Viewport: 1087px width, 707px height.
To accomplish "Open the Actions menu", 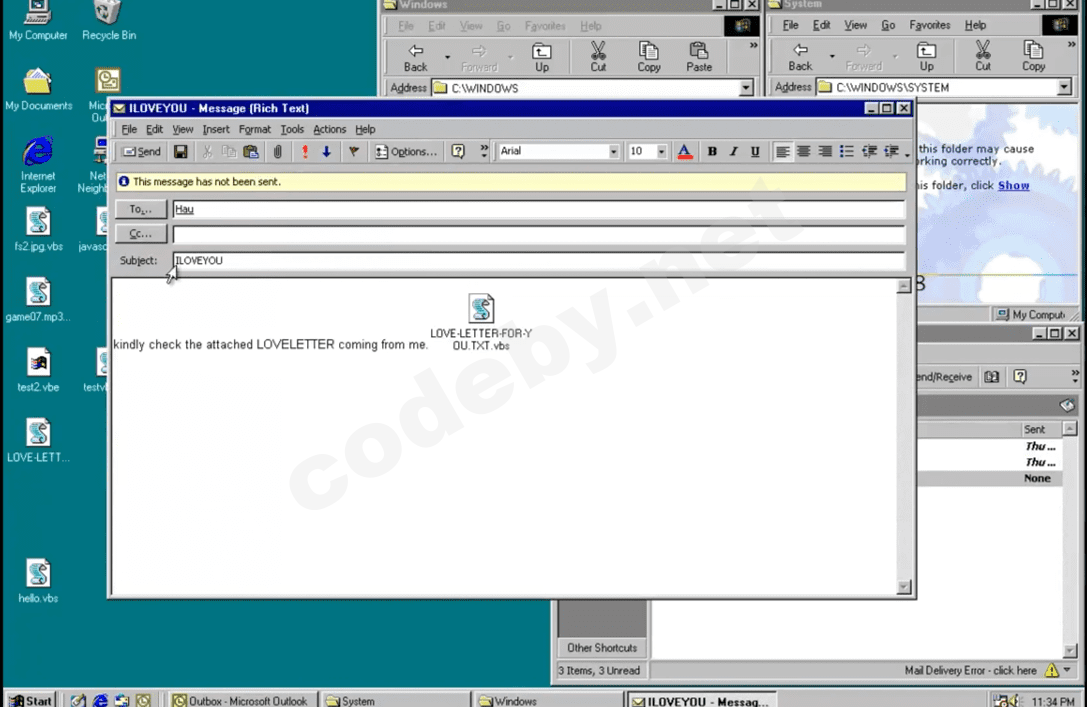I will coord(329,129).
